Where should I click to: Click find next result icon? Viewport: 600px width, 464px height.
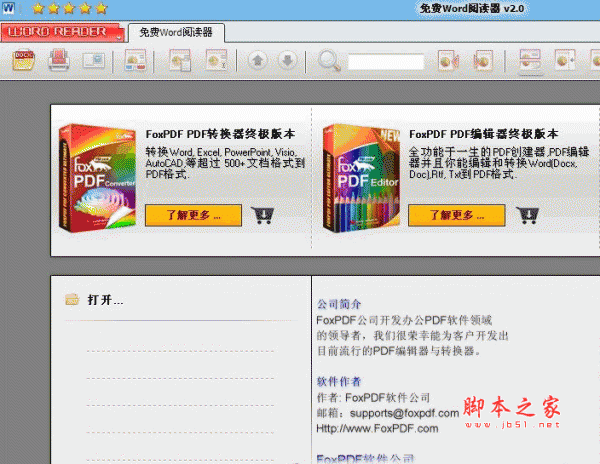tap(483, 60)
